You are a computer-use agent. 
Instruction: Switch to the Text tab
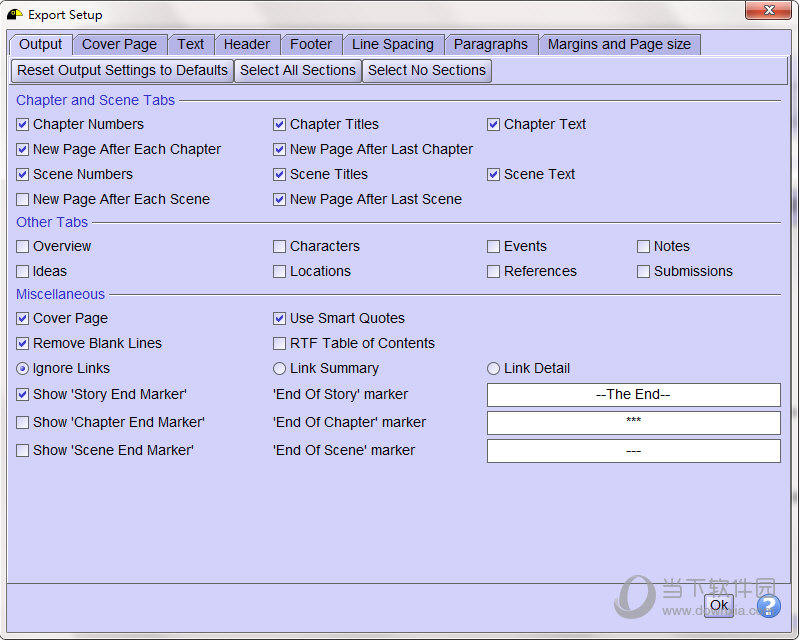click(191, 44)
